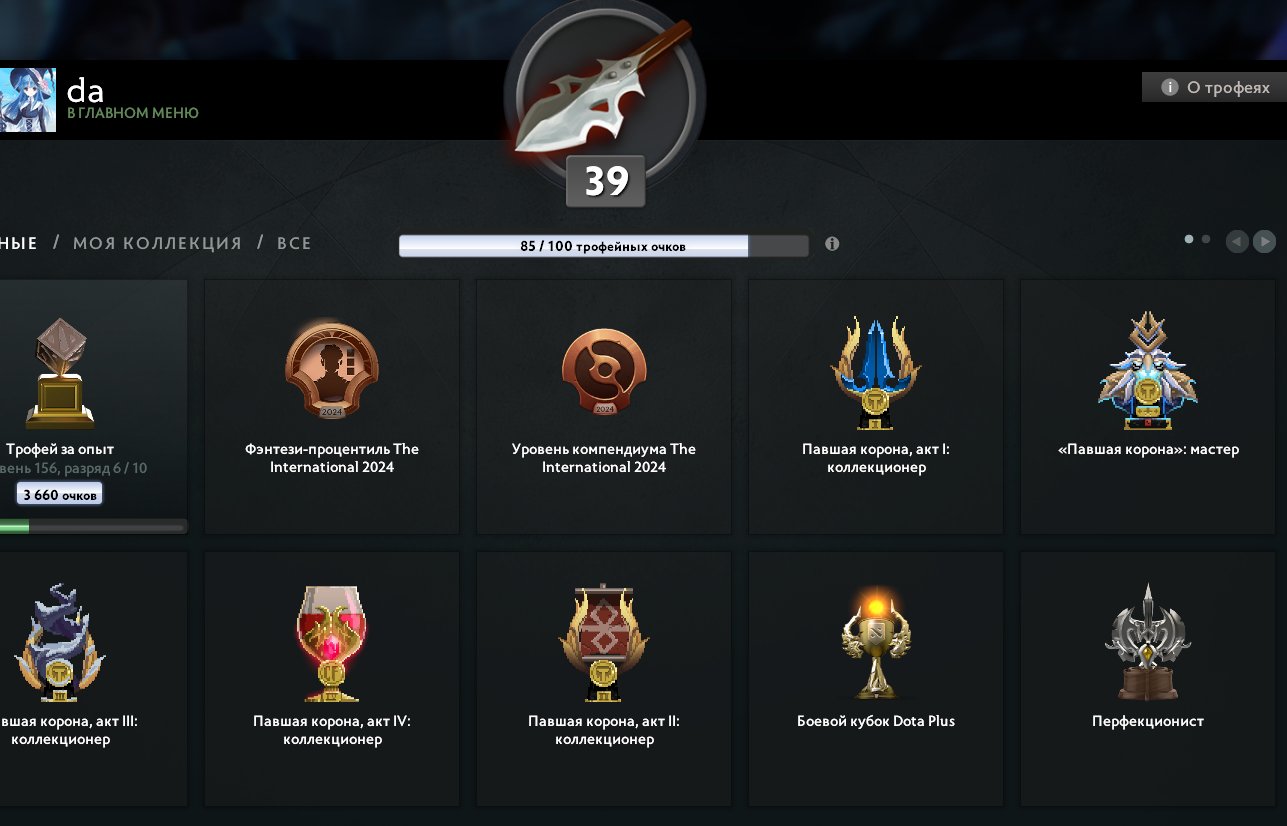Click the profile avatar thumbnail

(x=27, y=100)
